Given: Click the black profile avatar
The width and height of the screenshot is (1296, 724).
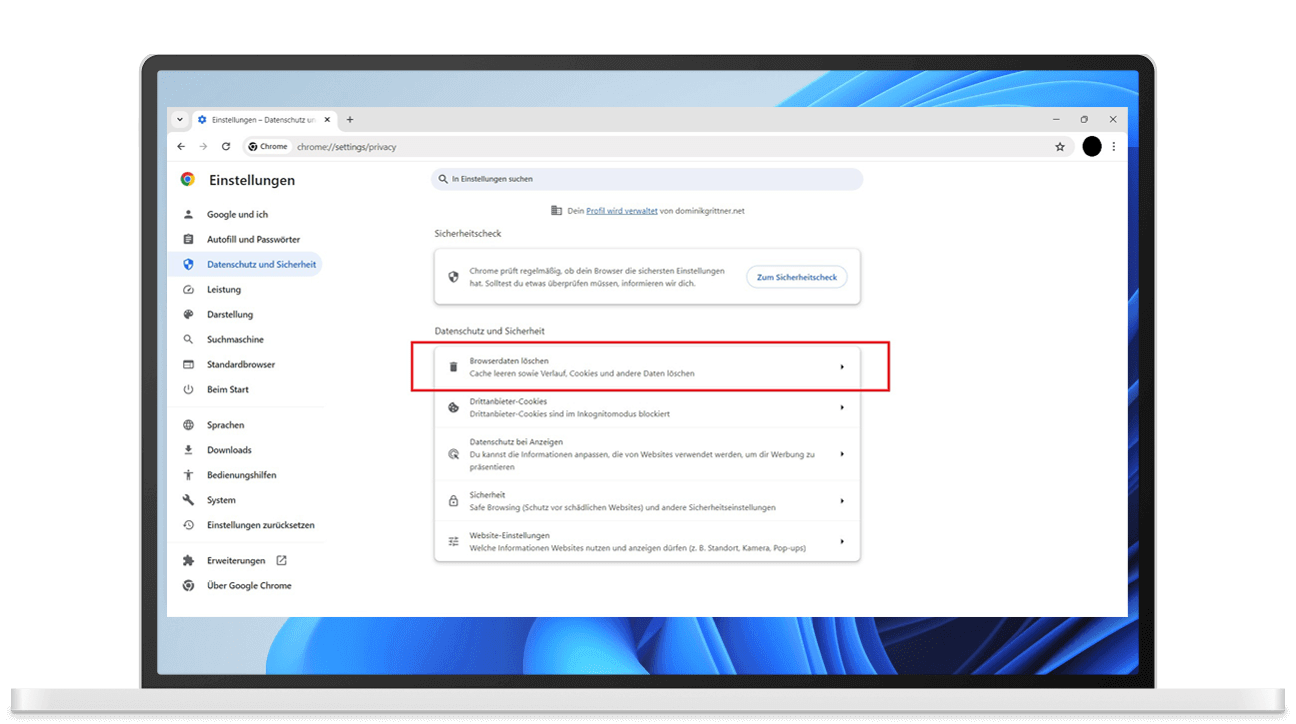Looking at the screenshot, I should click(x=1092, y=147).
